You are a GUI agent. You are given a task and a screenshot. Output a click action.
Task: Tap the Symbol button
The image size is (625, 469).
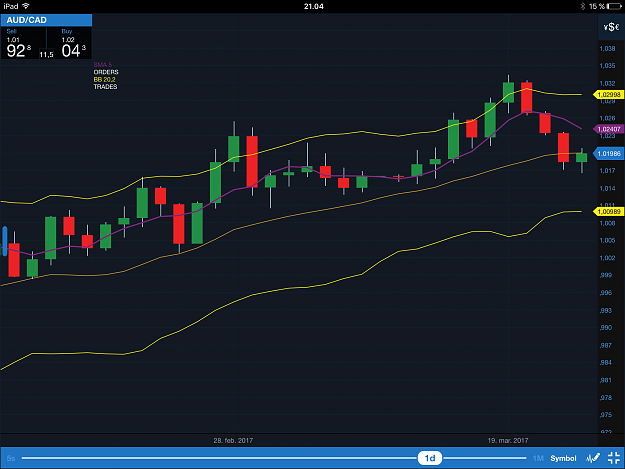563,458
